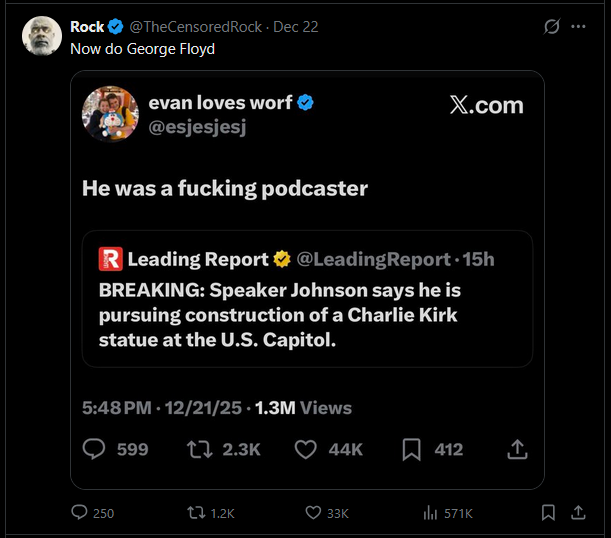
Task: Open evan loves worf's profile picture
Action: 110,114
